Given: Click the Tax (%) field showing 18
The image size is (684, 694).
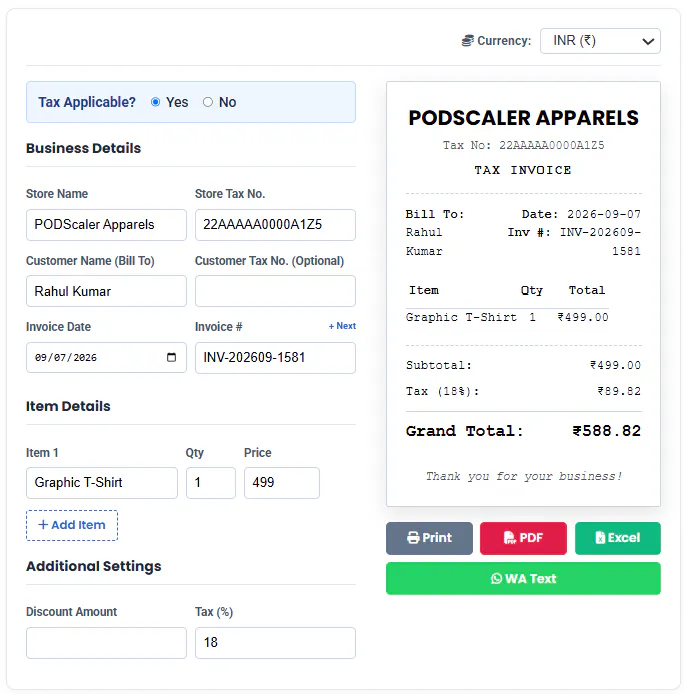Looking at the screenshot, I should 275,643.
